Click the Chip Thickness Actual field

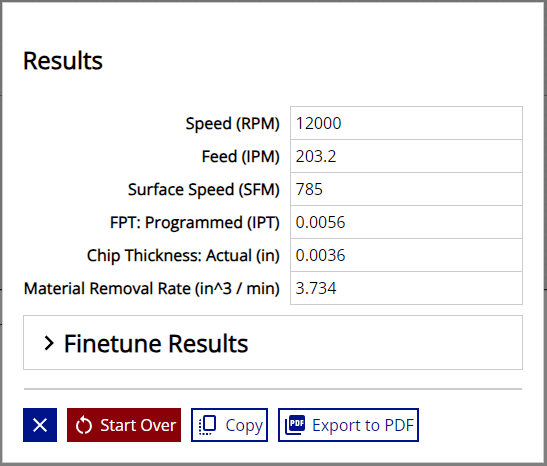coord(406,255)
